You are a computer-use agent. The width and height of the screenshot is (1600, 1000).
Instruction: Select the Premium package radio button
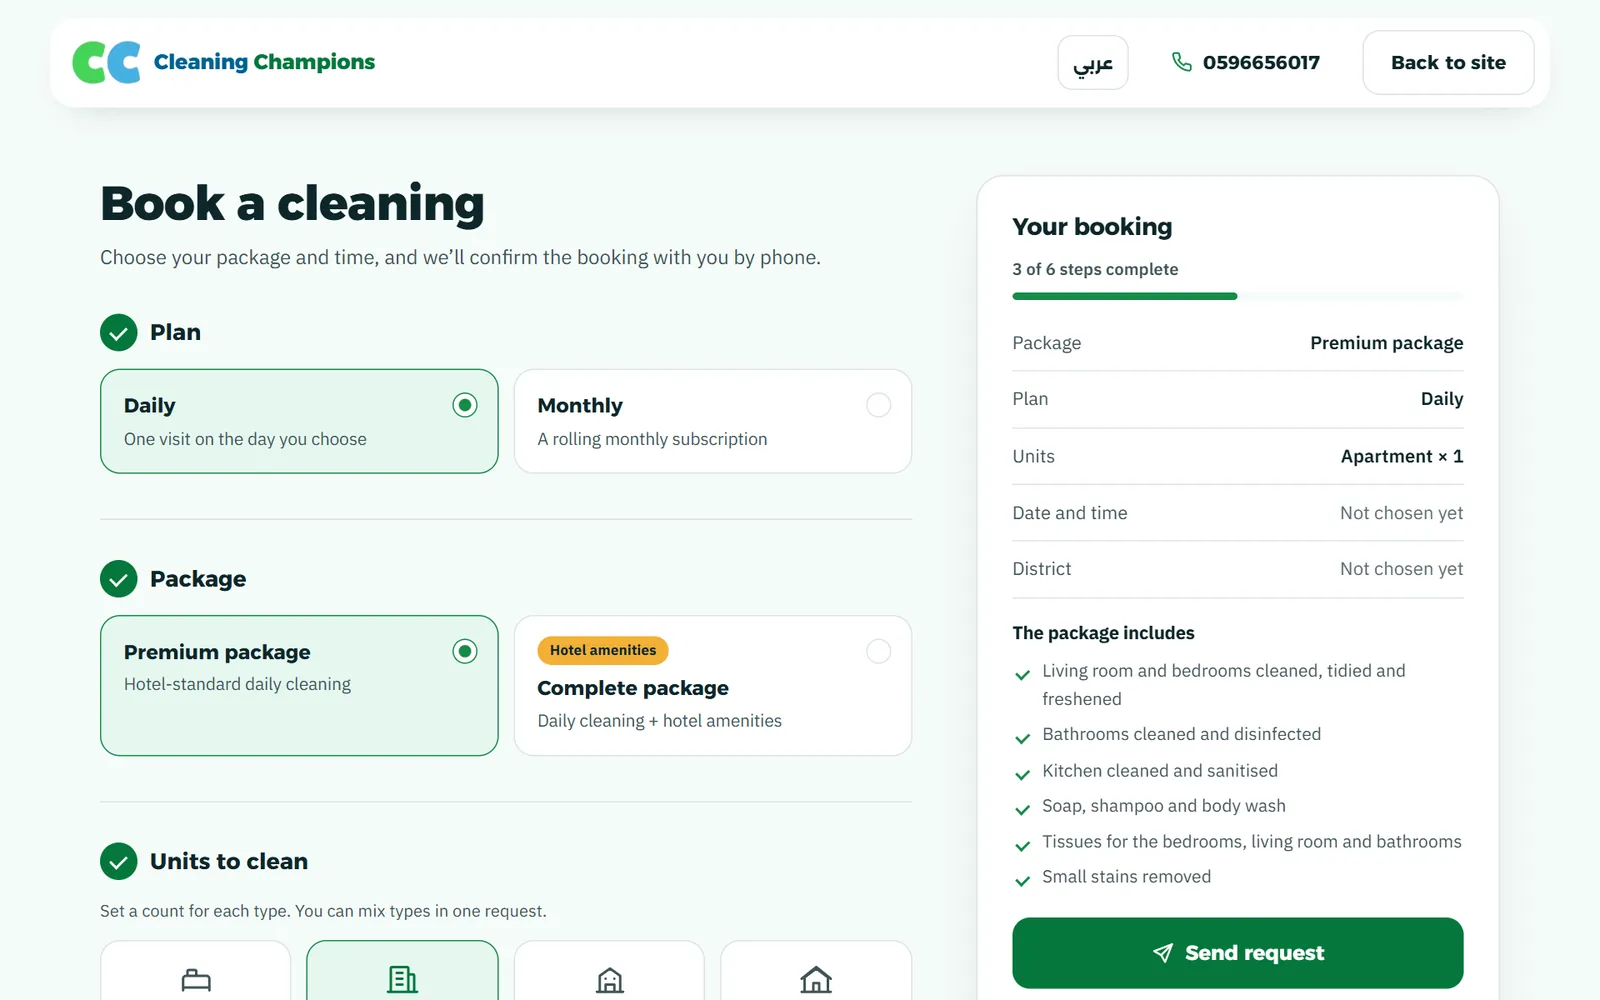click(x=465, y=652)
